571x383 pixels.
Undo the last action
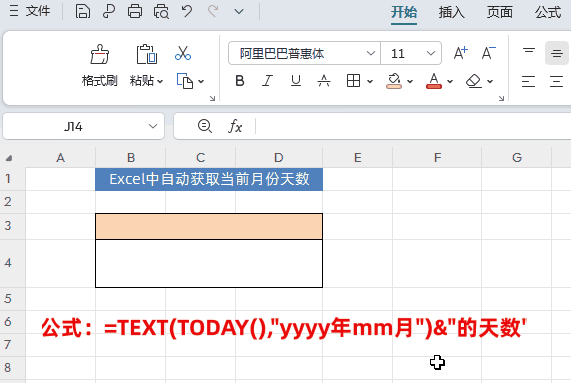[x=187, y=11]
